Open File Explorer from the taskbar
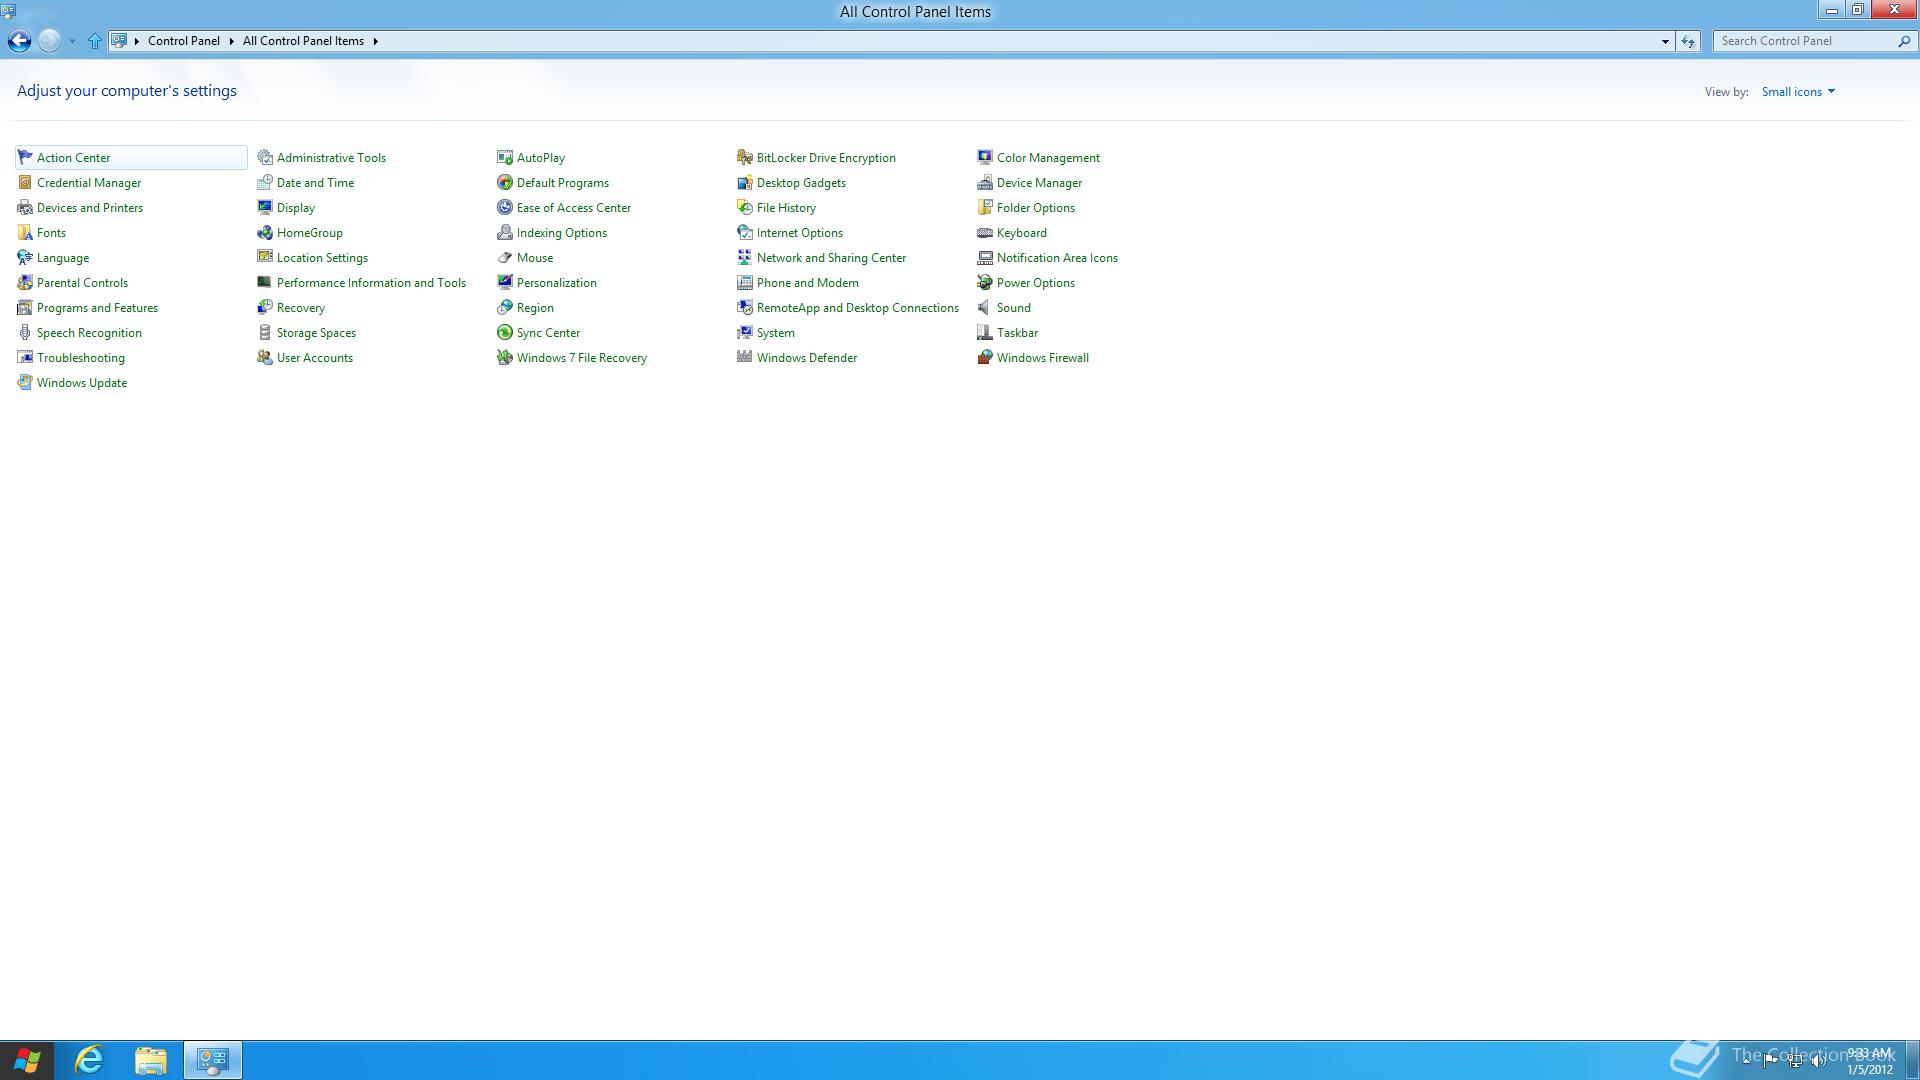Image resolution: width=1920 pixels, height=1080 pixels. [x=151, y=1060]
